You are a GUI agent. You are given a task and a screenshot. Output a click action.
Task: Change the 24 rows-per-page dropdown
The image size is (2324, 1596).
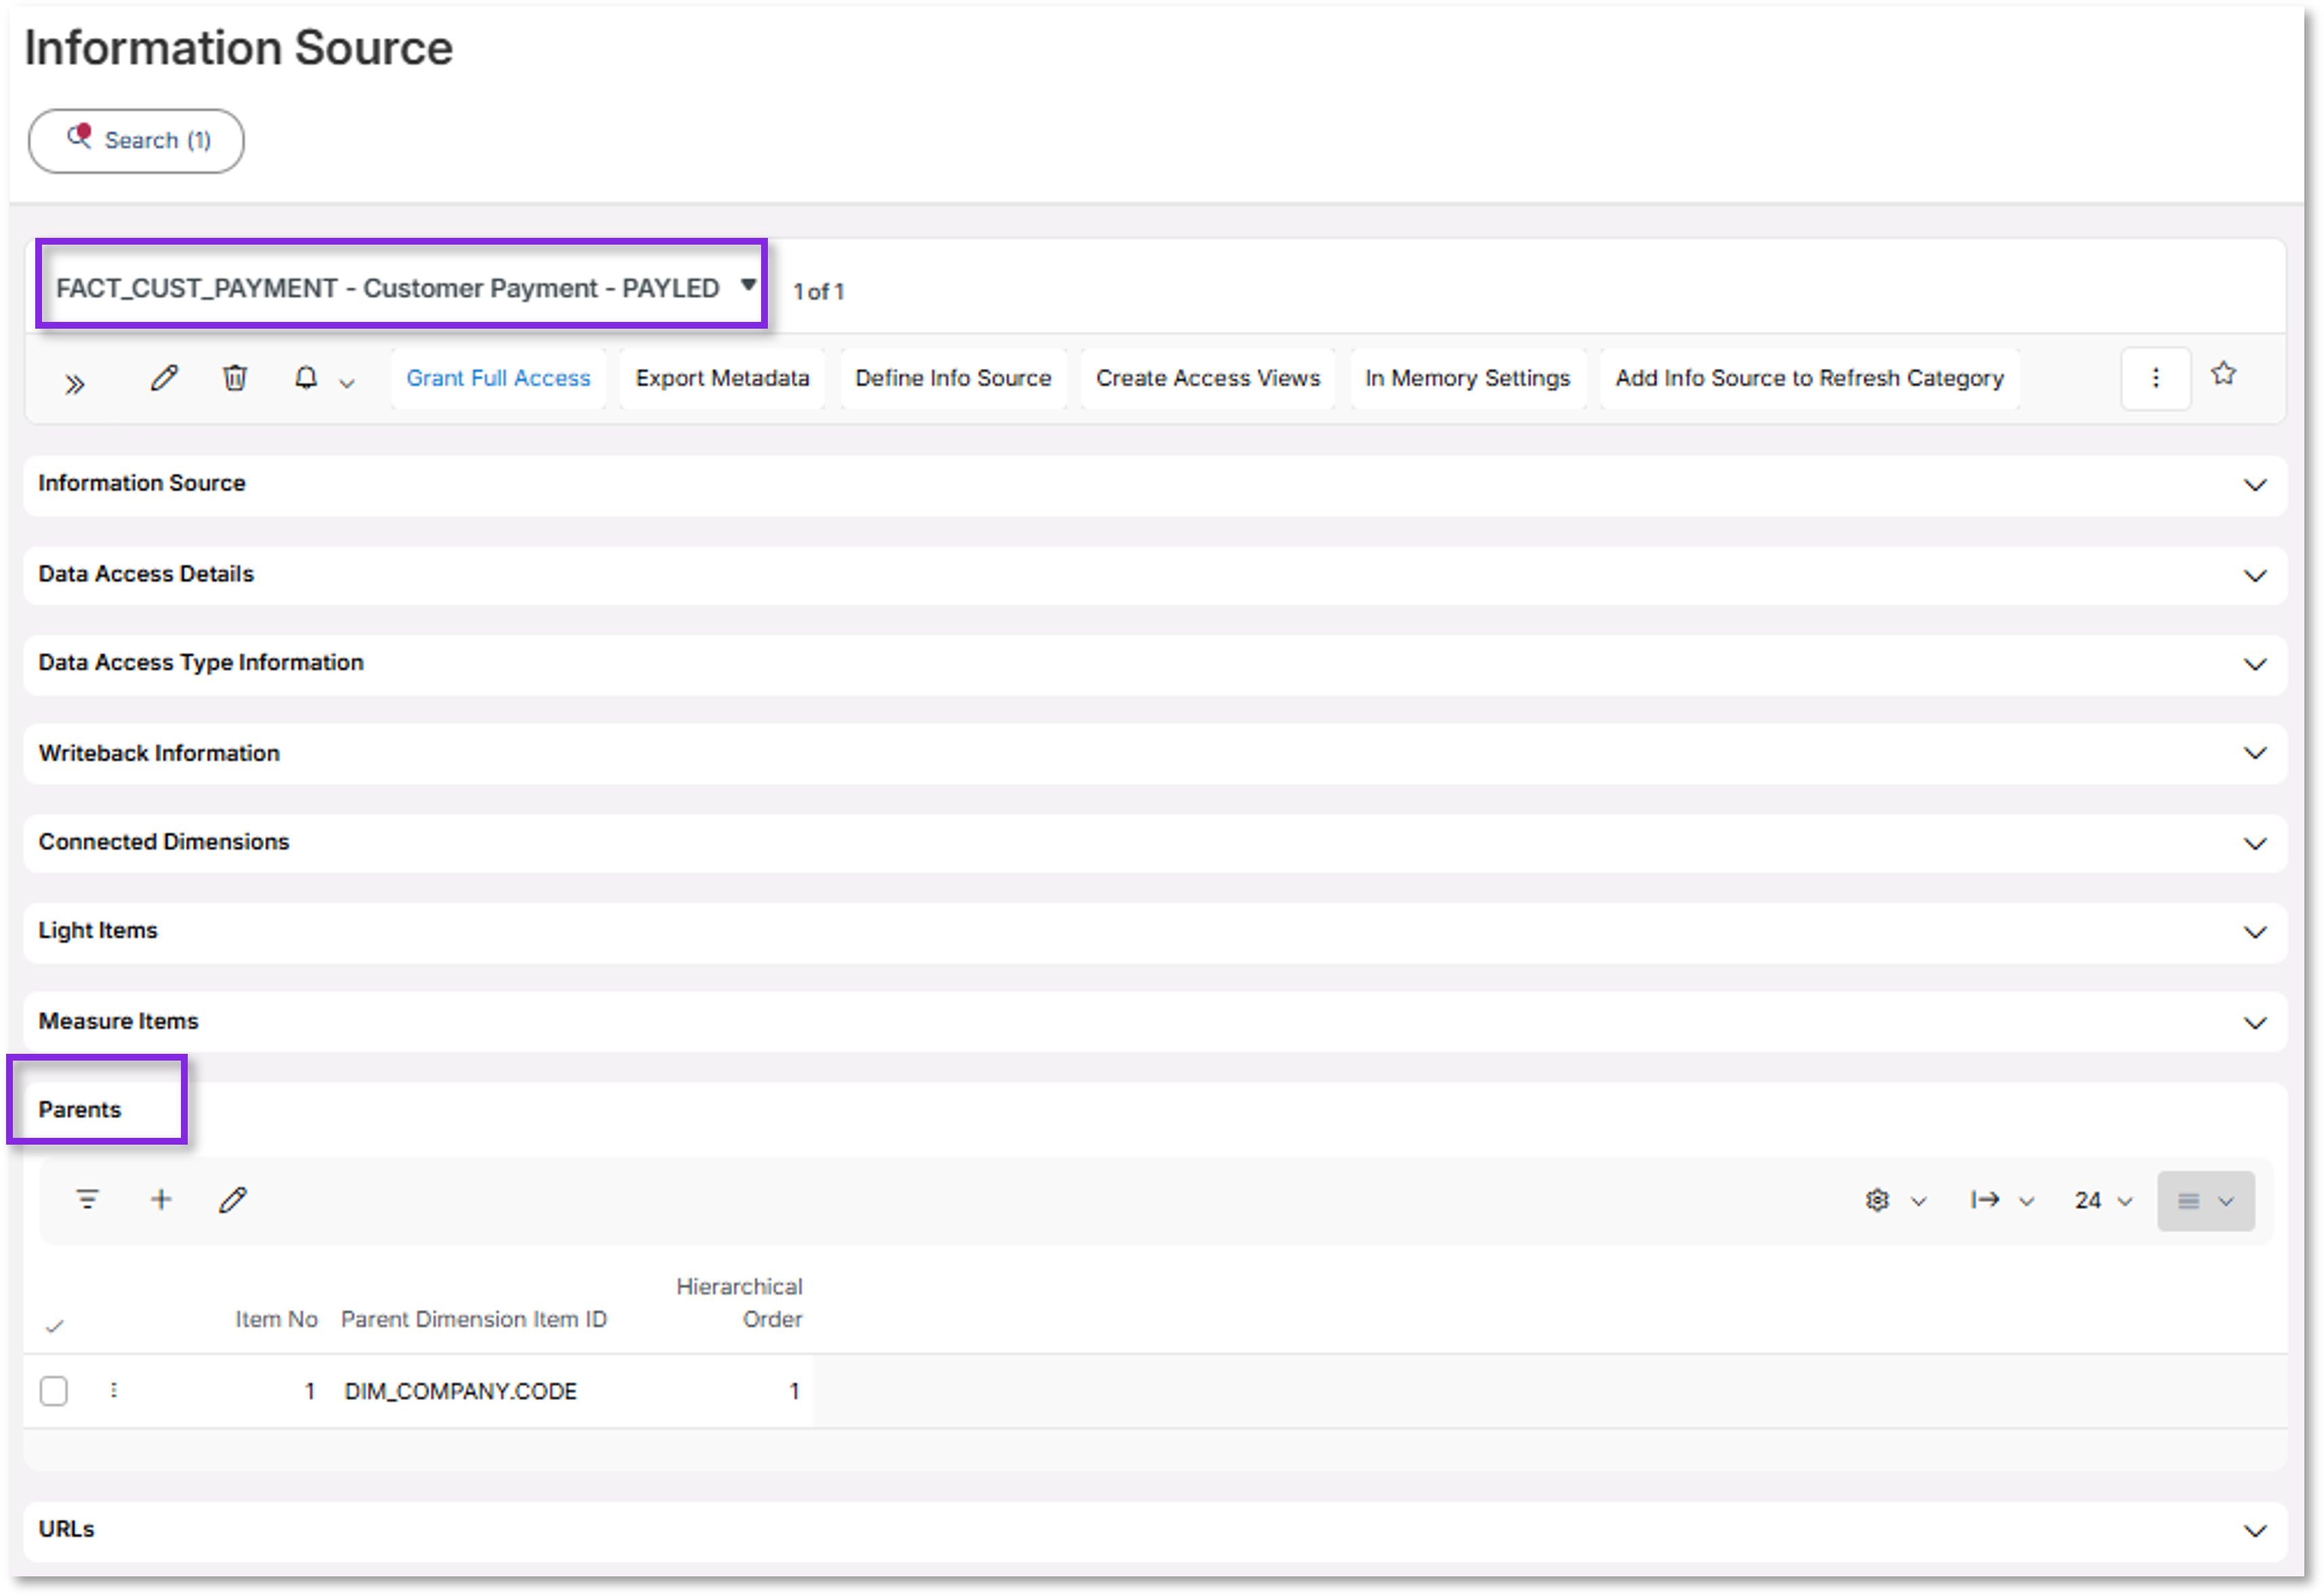coord(2103,1200)
